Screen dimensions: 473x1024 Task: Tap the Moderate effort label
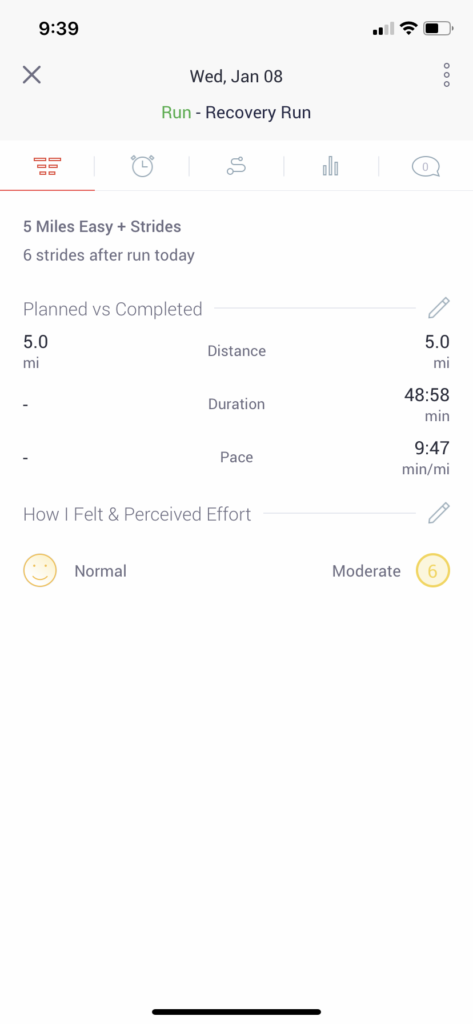(x=367, y=571)
